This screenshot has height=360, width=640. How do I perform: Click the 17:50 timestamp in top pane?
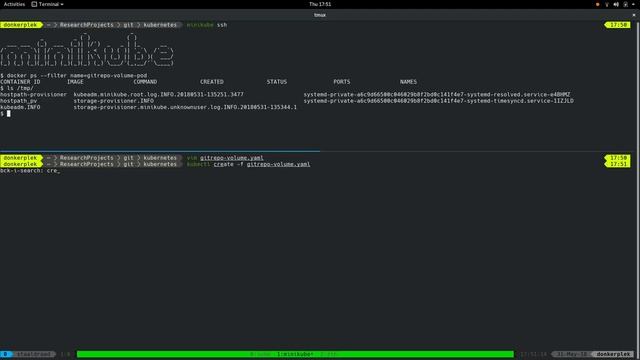[618, 25]
